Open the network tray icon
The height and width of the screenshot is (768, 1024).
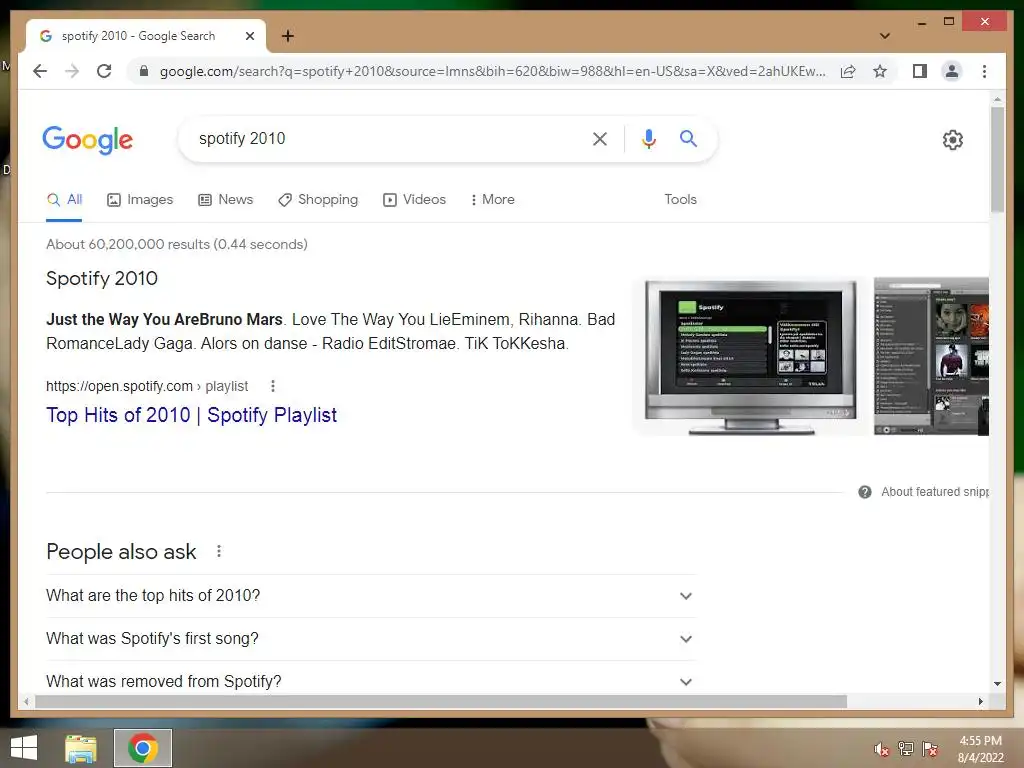(x=906, y=749)
